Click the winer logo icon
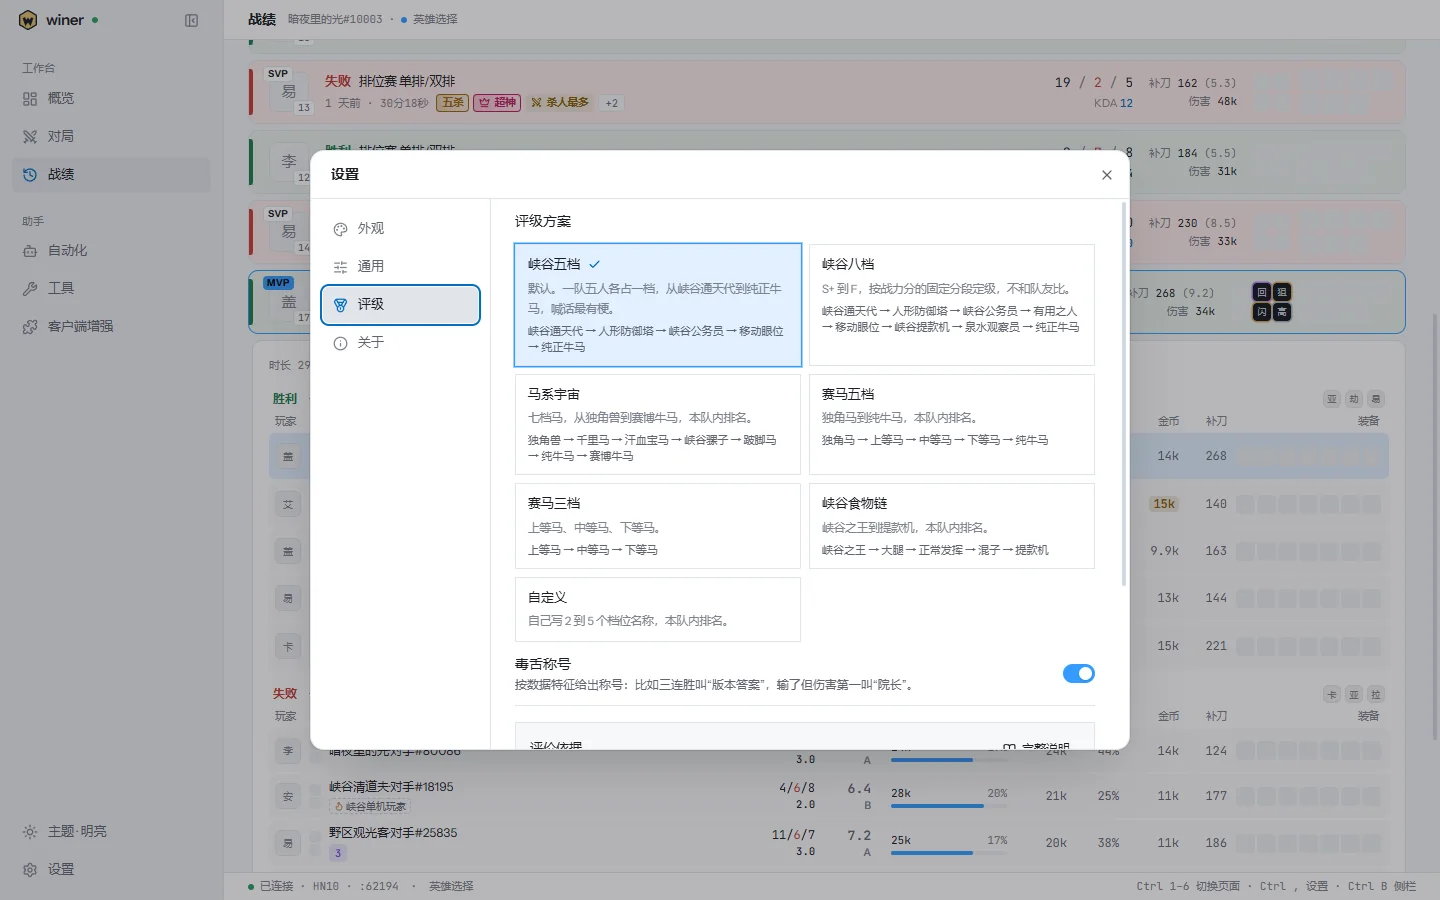The height and width of the screenshot is (900, 1440). click(x=28, y=20)
